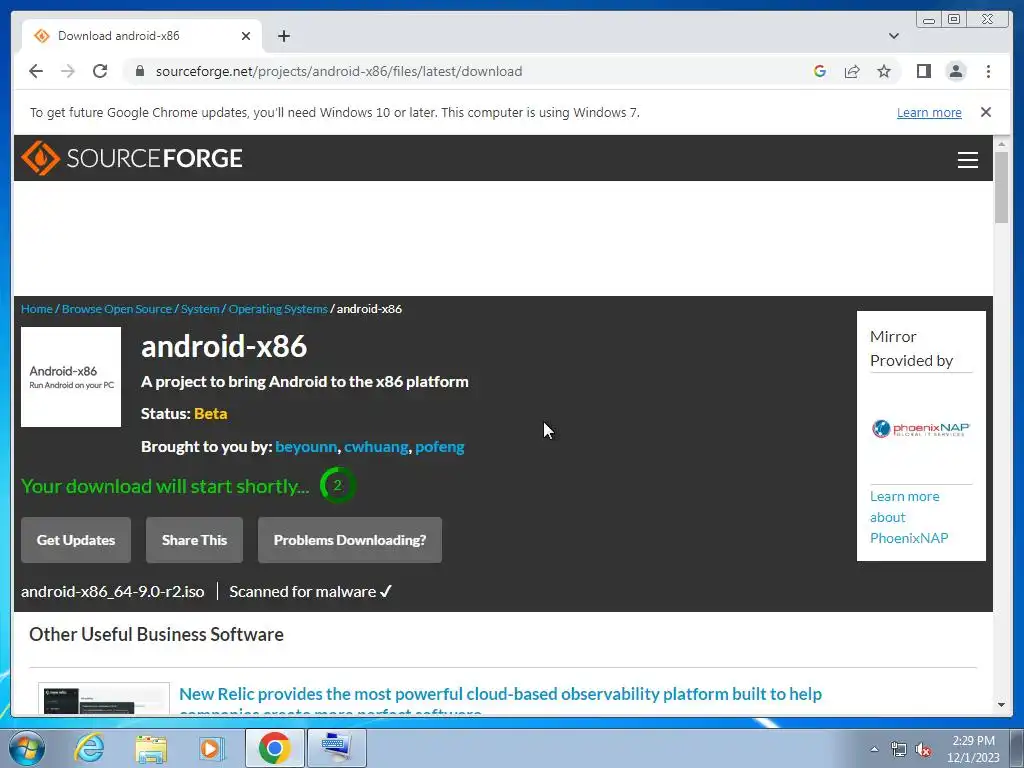Click the Android-x86 project logo thumbnail
This screenshot has height=768, width=1024.
click(x=71, y=377)
